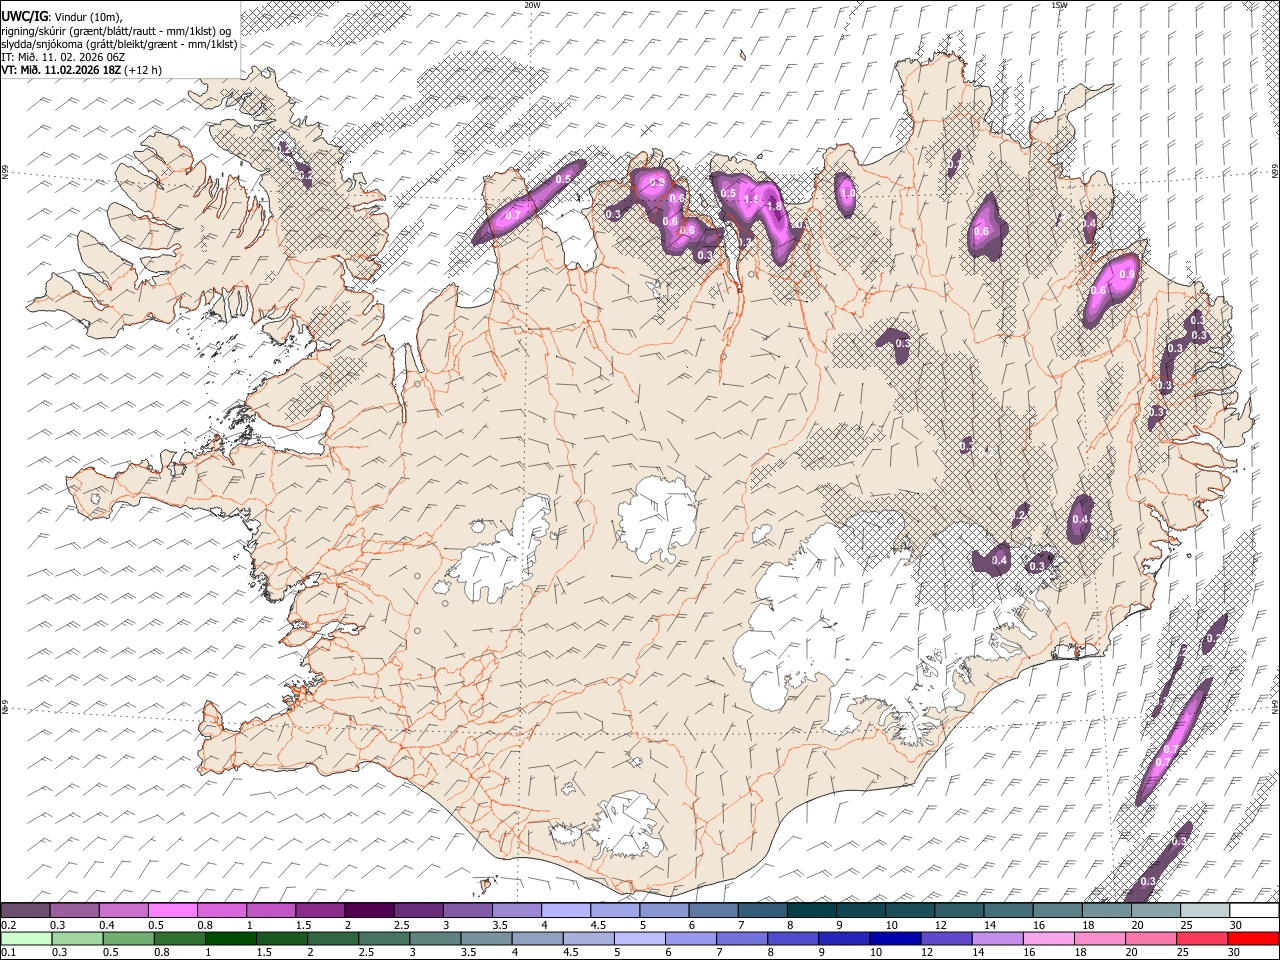The height and width of the screenshot is (960, 1280).
Task: Click the rain scale swatch starting at 25
Action: tap(1202, 939)
